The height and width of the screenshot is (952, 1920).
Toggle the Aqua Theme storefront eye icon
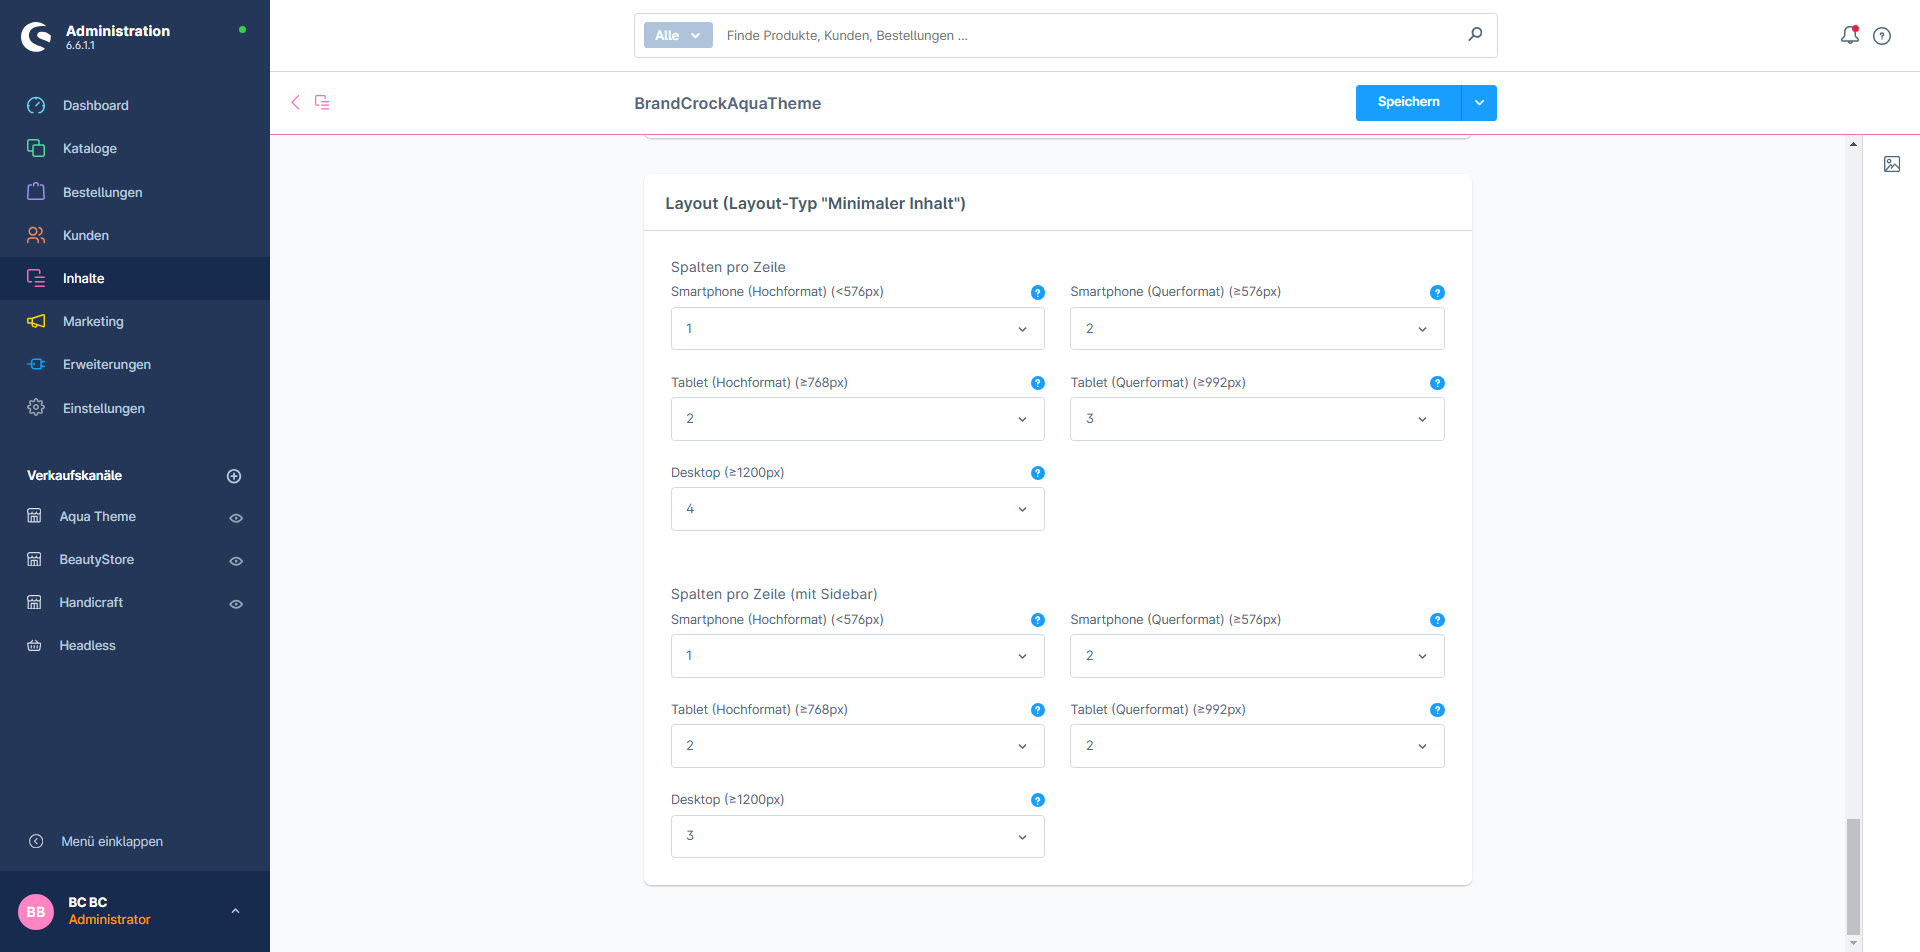236,518
